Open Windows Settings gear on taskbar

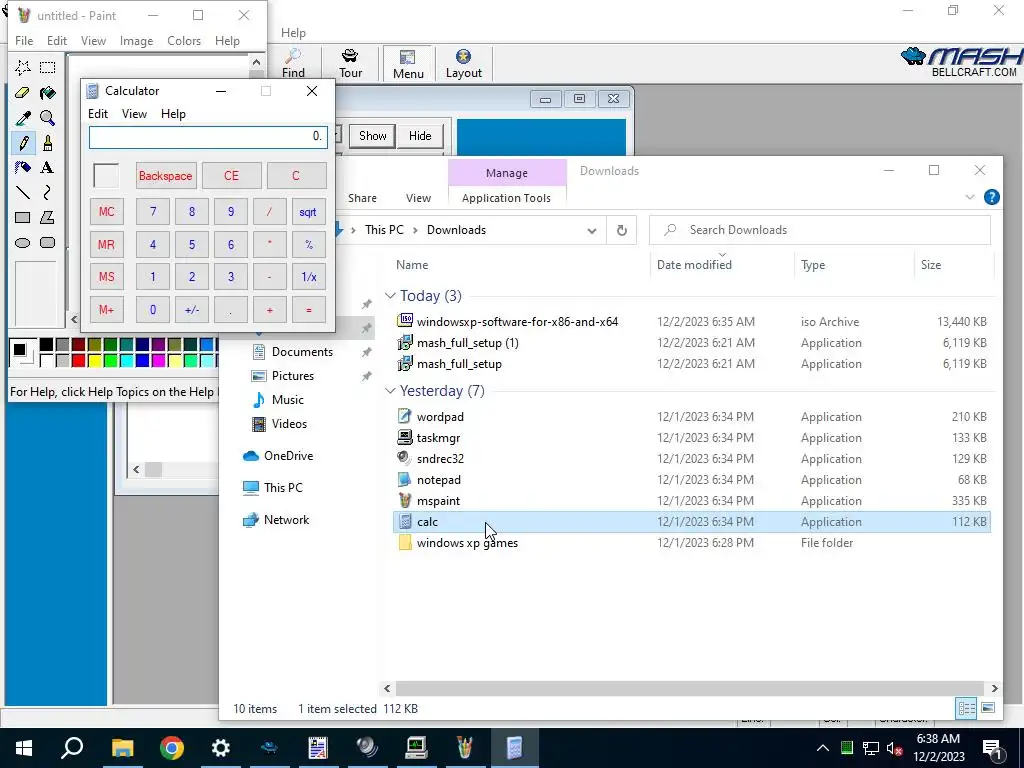pos(221,748)
